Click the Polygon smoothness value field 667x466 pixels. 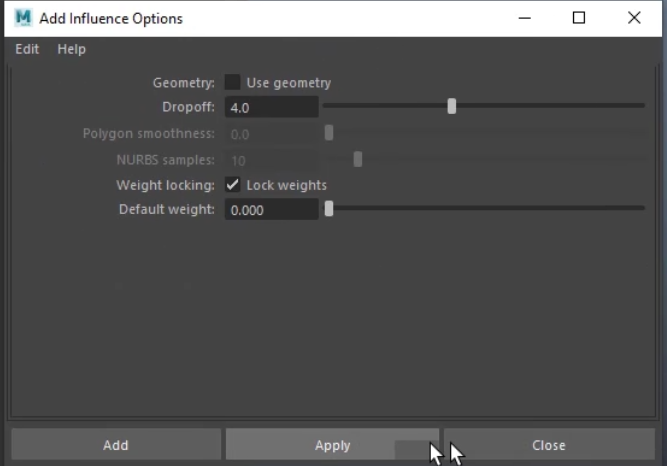coord(271,134)
